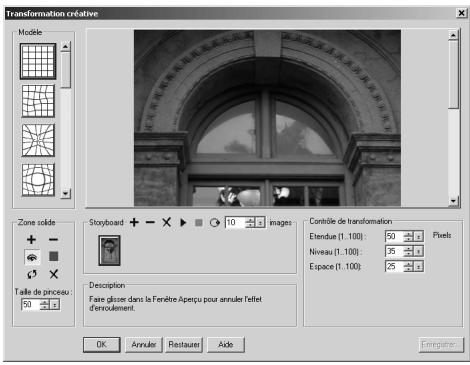Remove a storyboard frame with minus icon
The width and height of the screenshot is (470, 365).
150,222
